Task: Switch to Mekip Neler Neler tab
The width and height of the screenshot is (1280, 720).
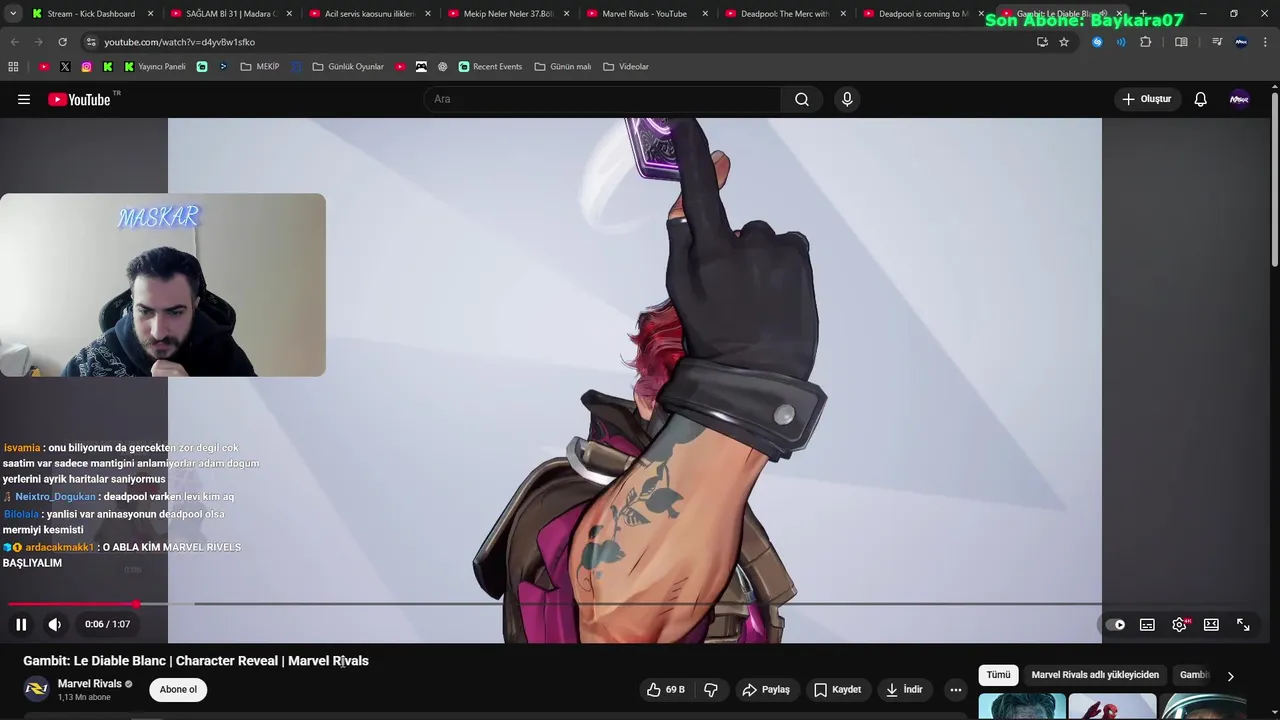Action: pyautogui.click(x=506, y=14)
